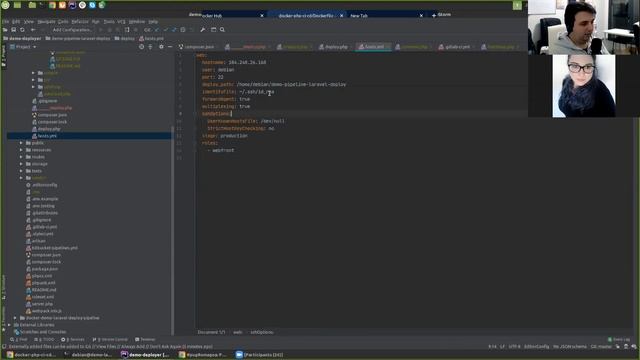The width and height of the screenshot is (640, 360).
Task: Expand External Libraries node
Action: (x=9, y=325)
